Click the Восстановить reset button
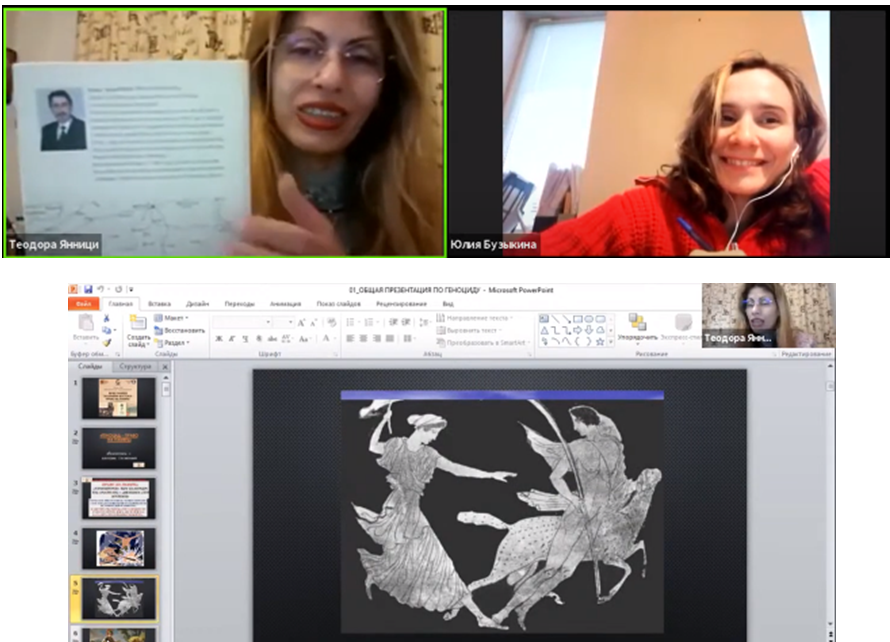This screenshot has height=642, width=890. pos(179,330)
